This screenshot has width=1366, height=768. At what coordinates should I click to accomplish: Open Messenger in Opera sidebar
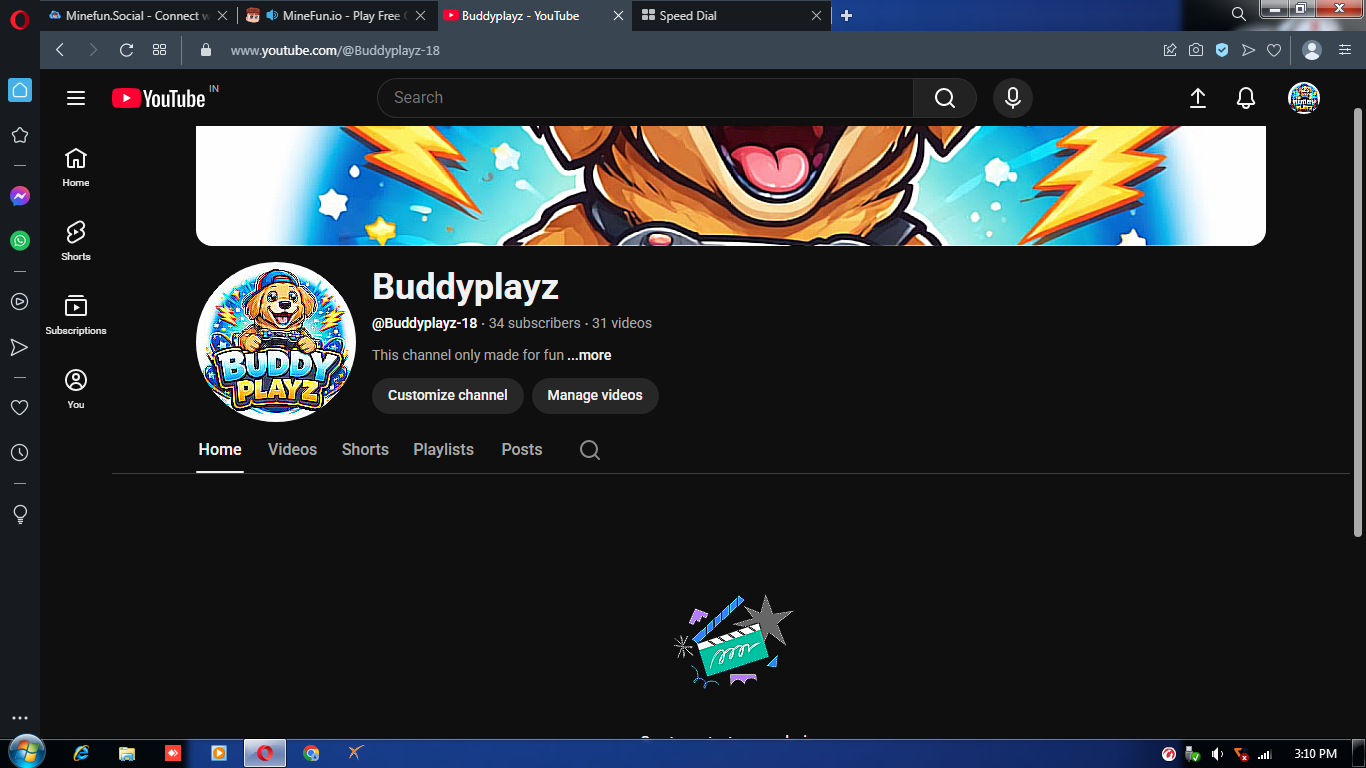click(x=19, y=196)
